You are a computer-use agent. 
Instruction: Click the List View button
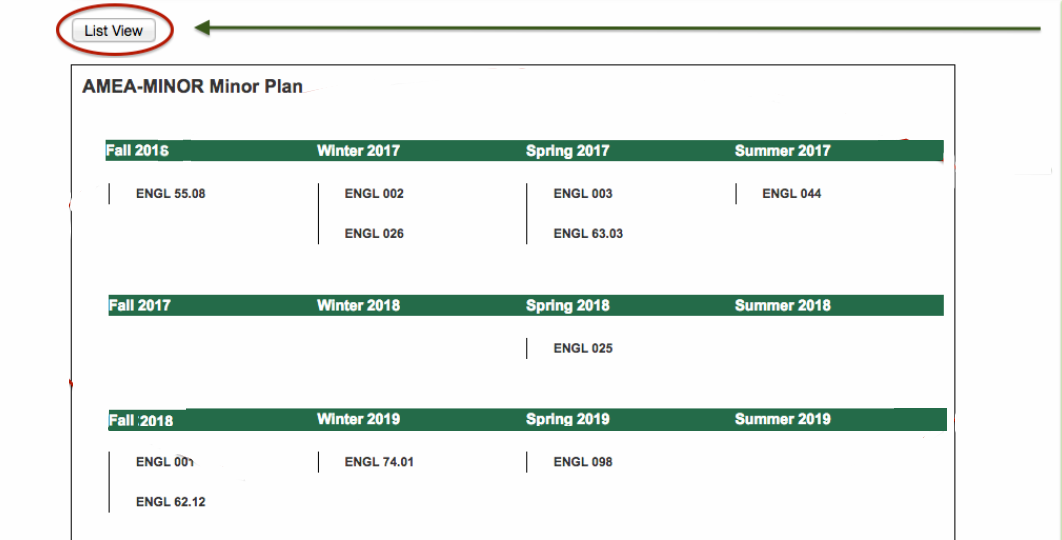[x=114, y=31]
